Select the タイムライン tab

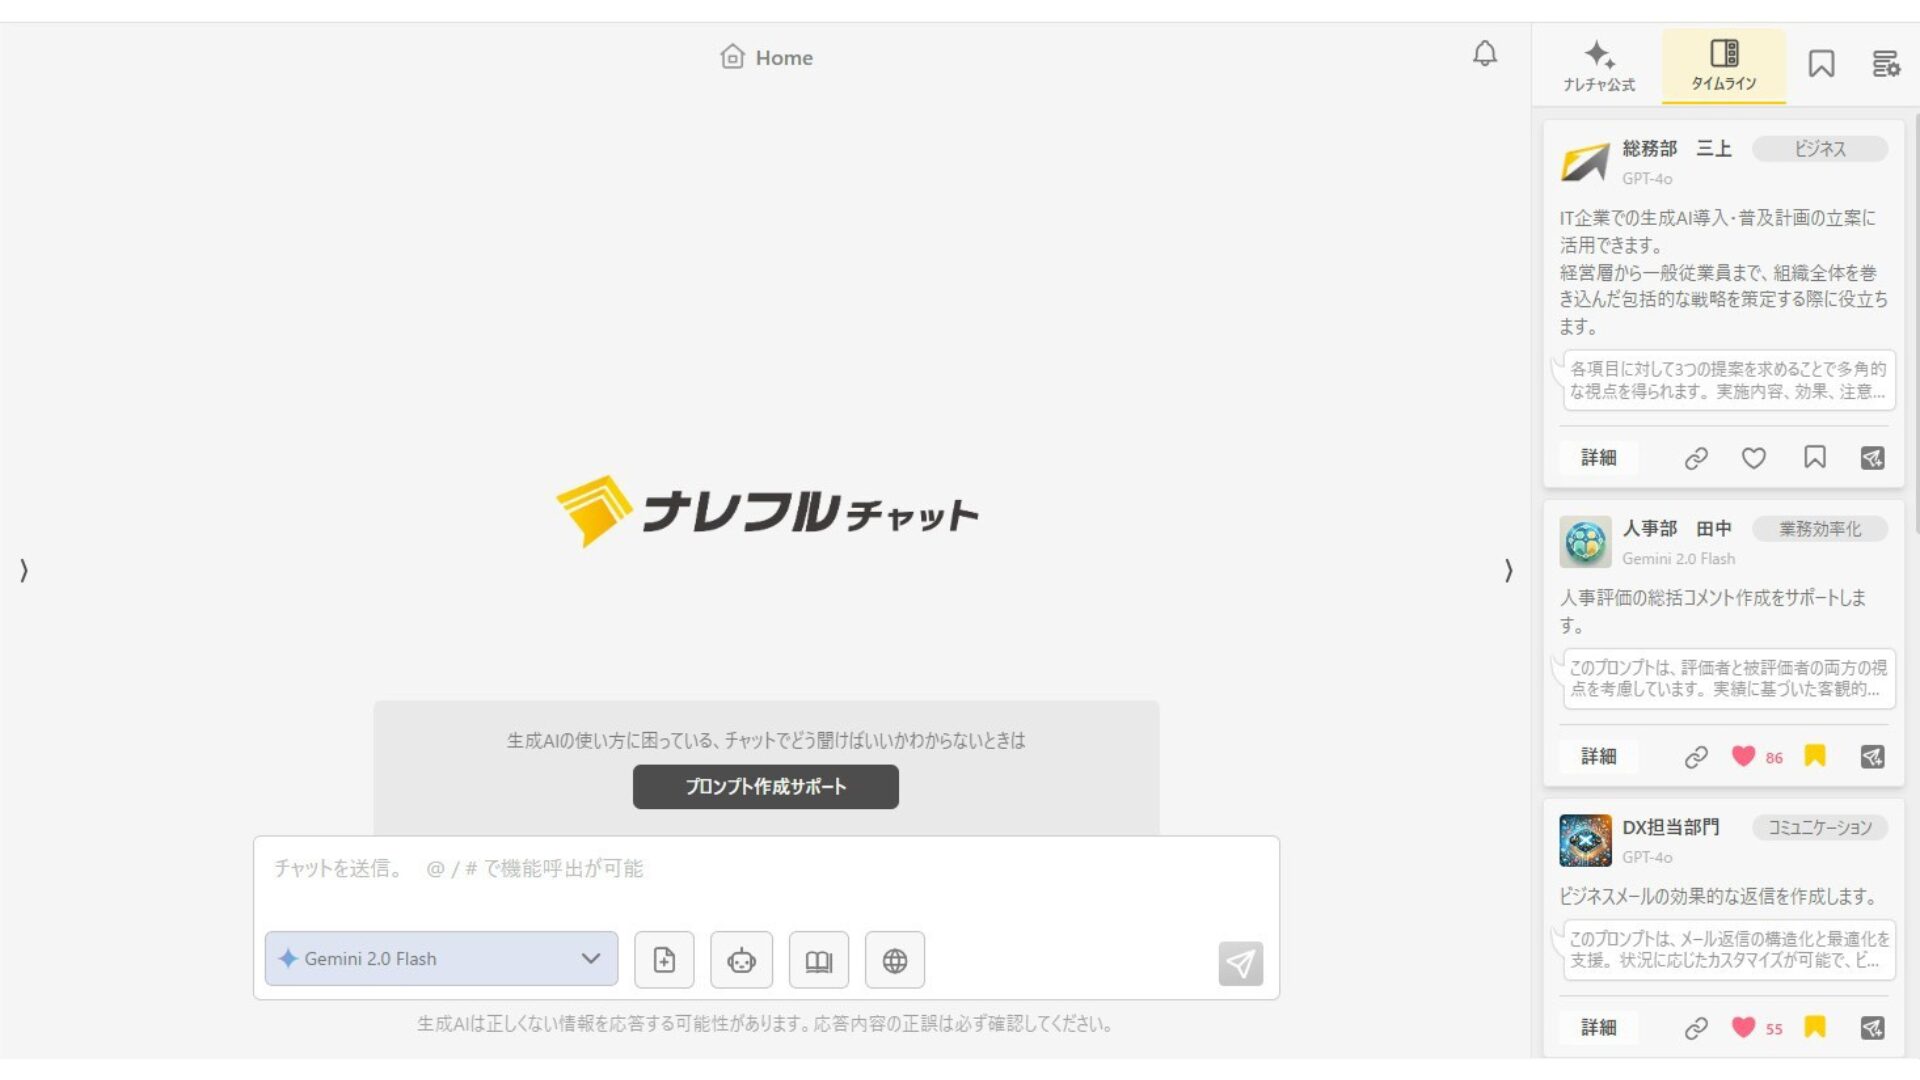tap(1724, 66)
